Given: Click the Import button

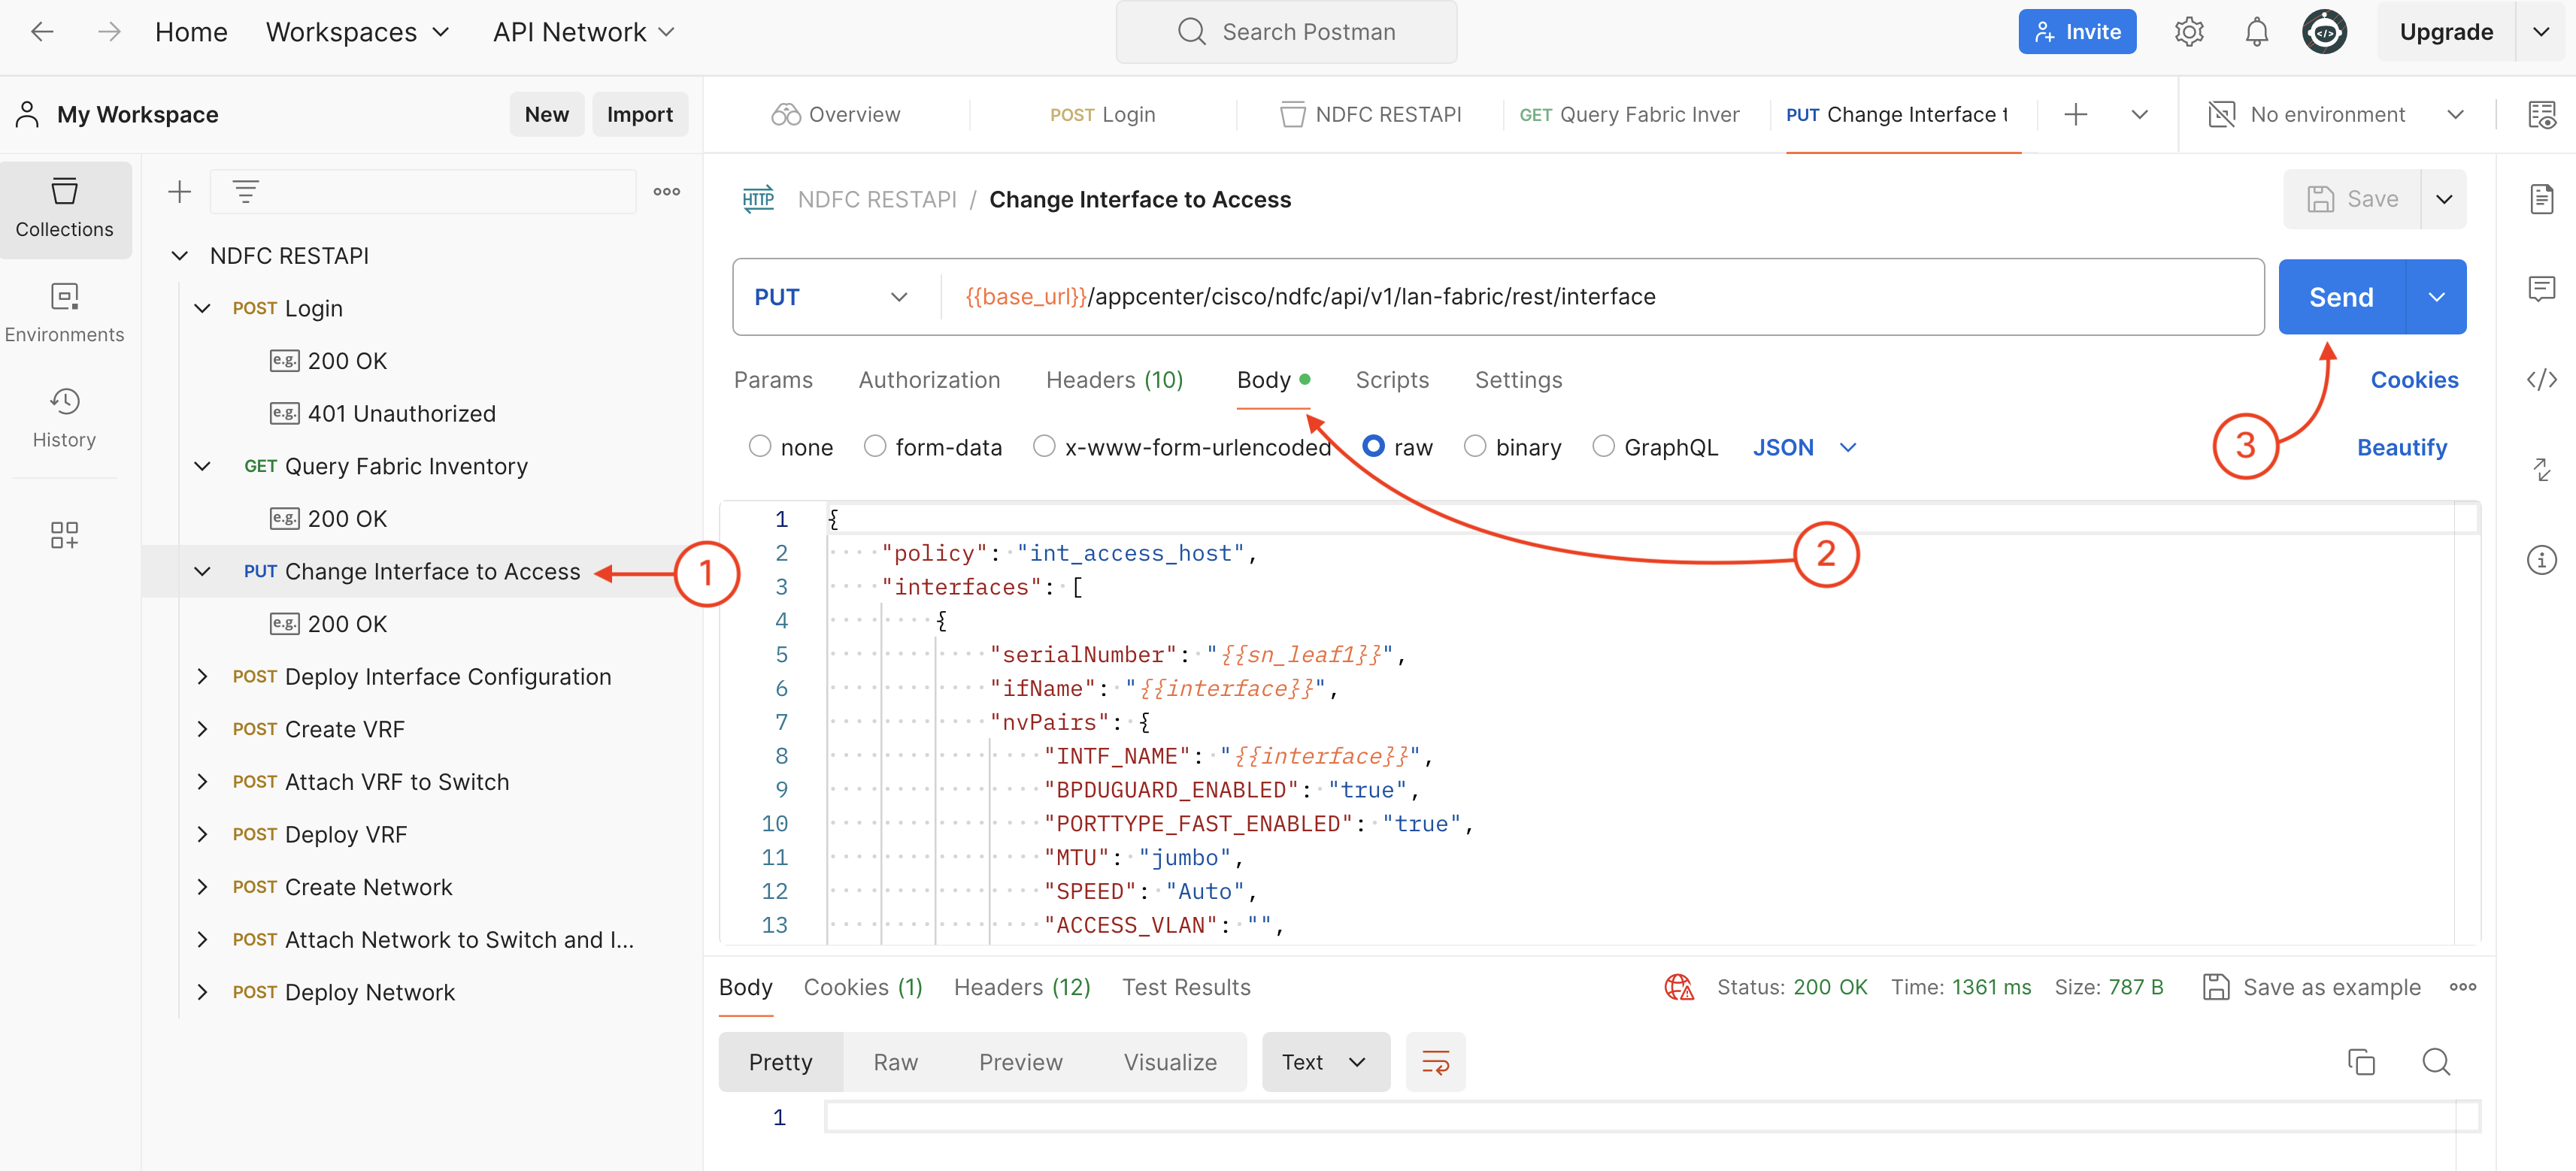Looking at the screenshot, I should click(640, 115).
